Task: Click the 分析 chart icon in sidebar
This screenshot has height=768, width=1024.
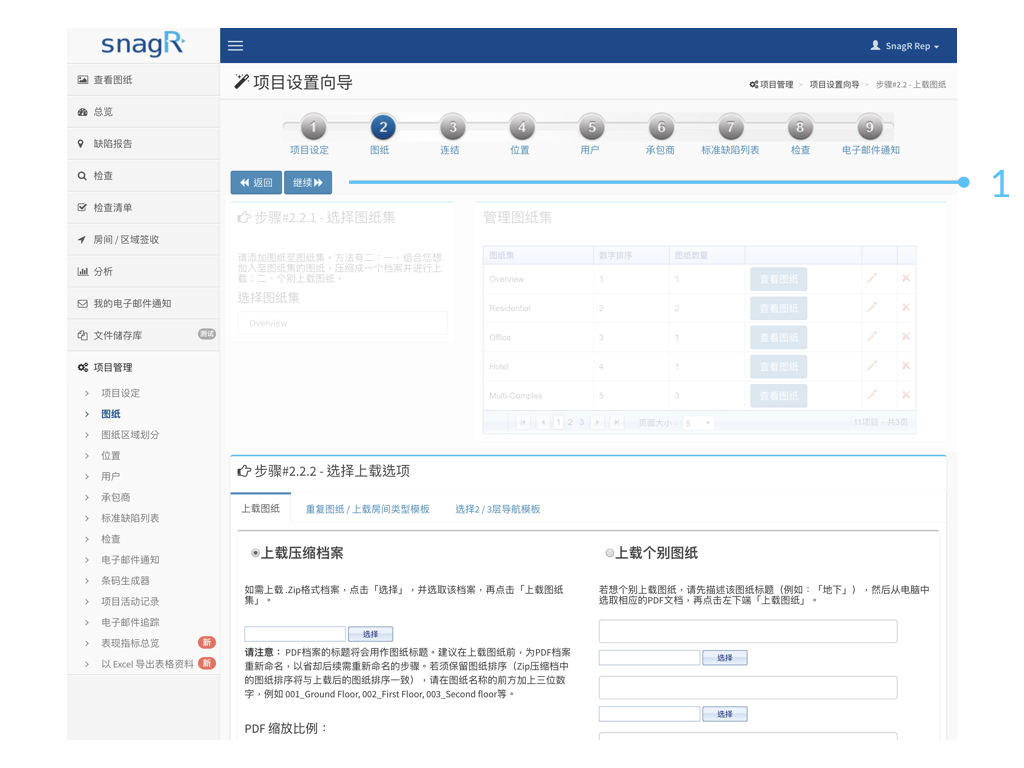Action: coord(82,272)
